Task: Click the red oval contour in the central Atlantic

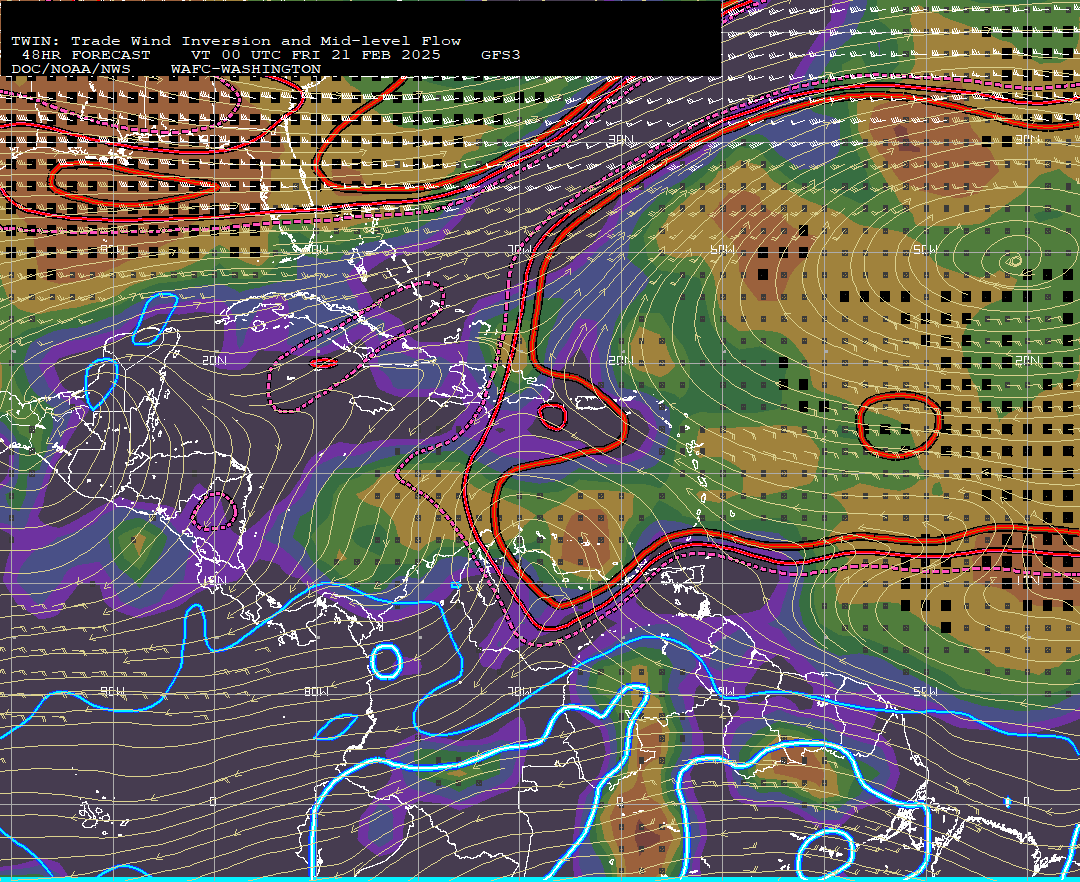Action: coord(899,425)
